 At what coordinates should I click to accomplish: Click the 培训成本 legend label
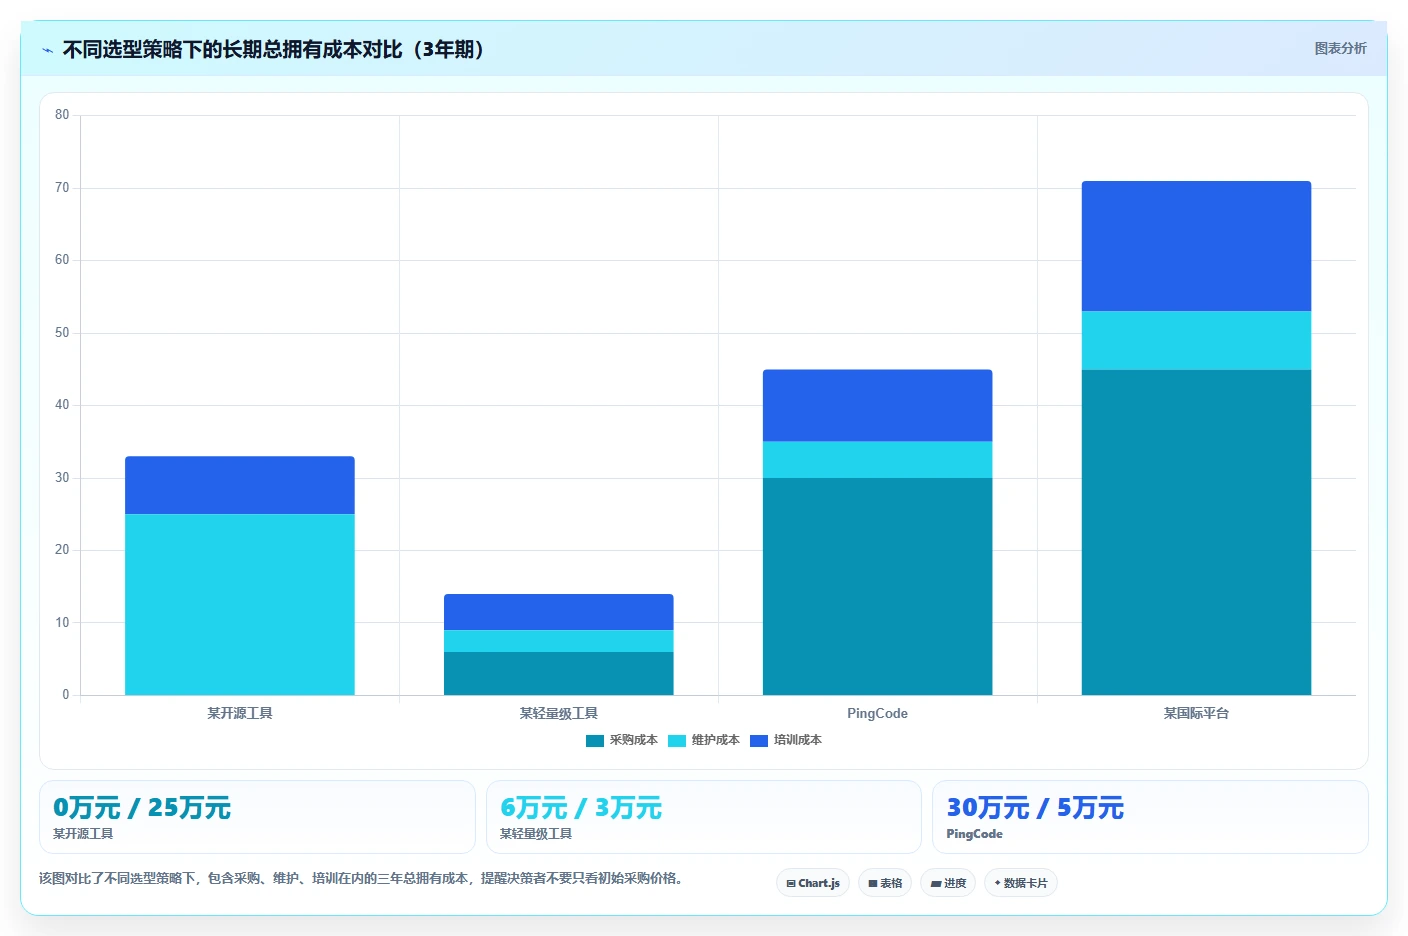point(797,741)
